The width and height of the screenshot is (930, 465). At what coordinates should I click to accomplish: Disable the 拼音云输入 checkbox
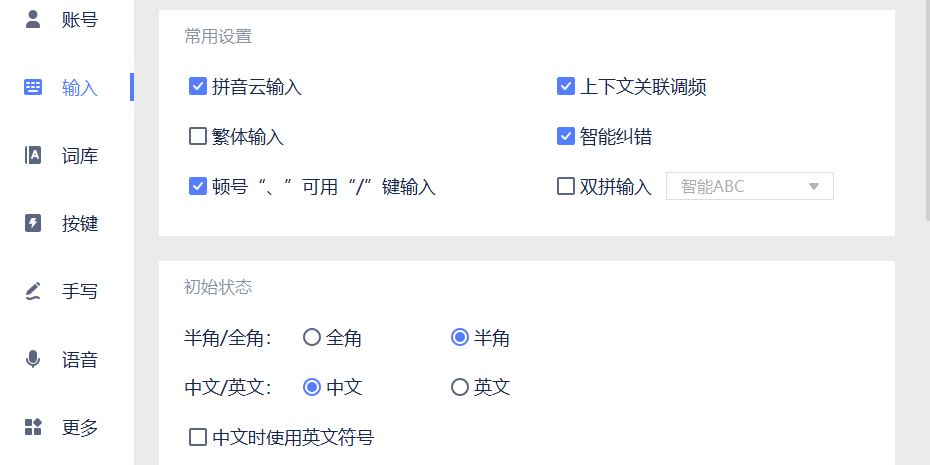coord(198,87)
